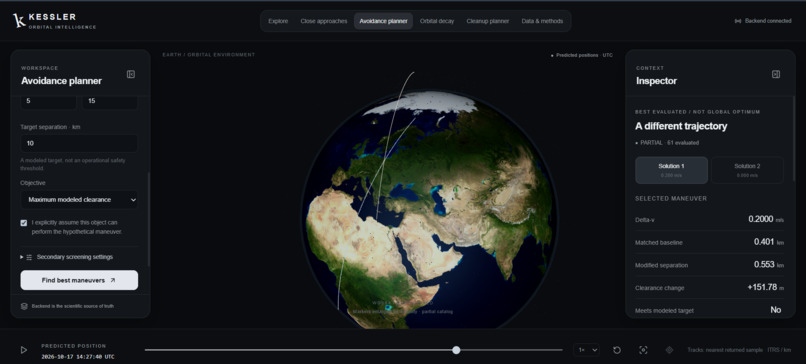Expand Secondary screening settings
Viewport: 806px width, 364px height.
67,257
